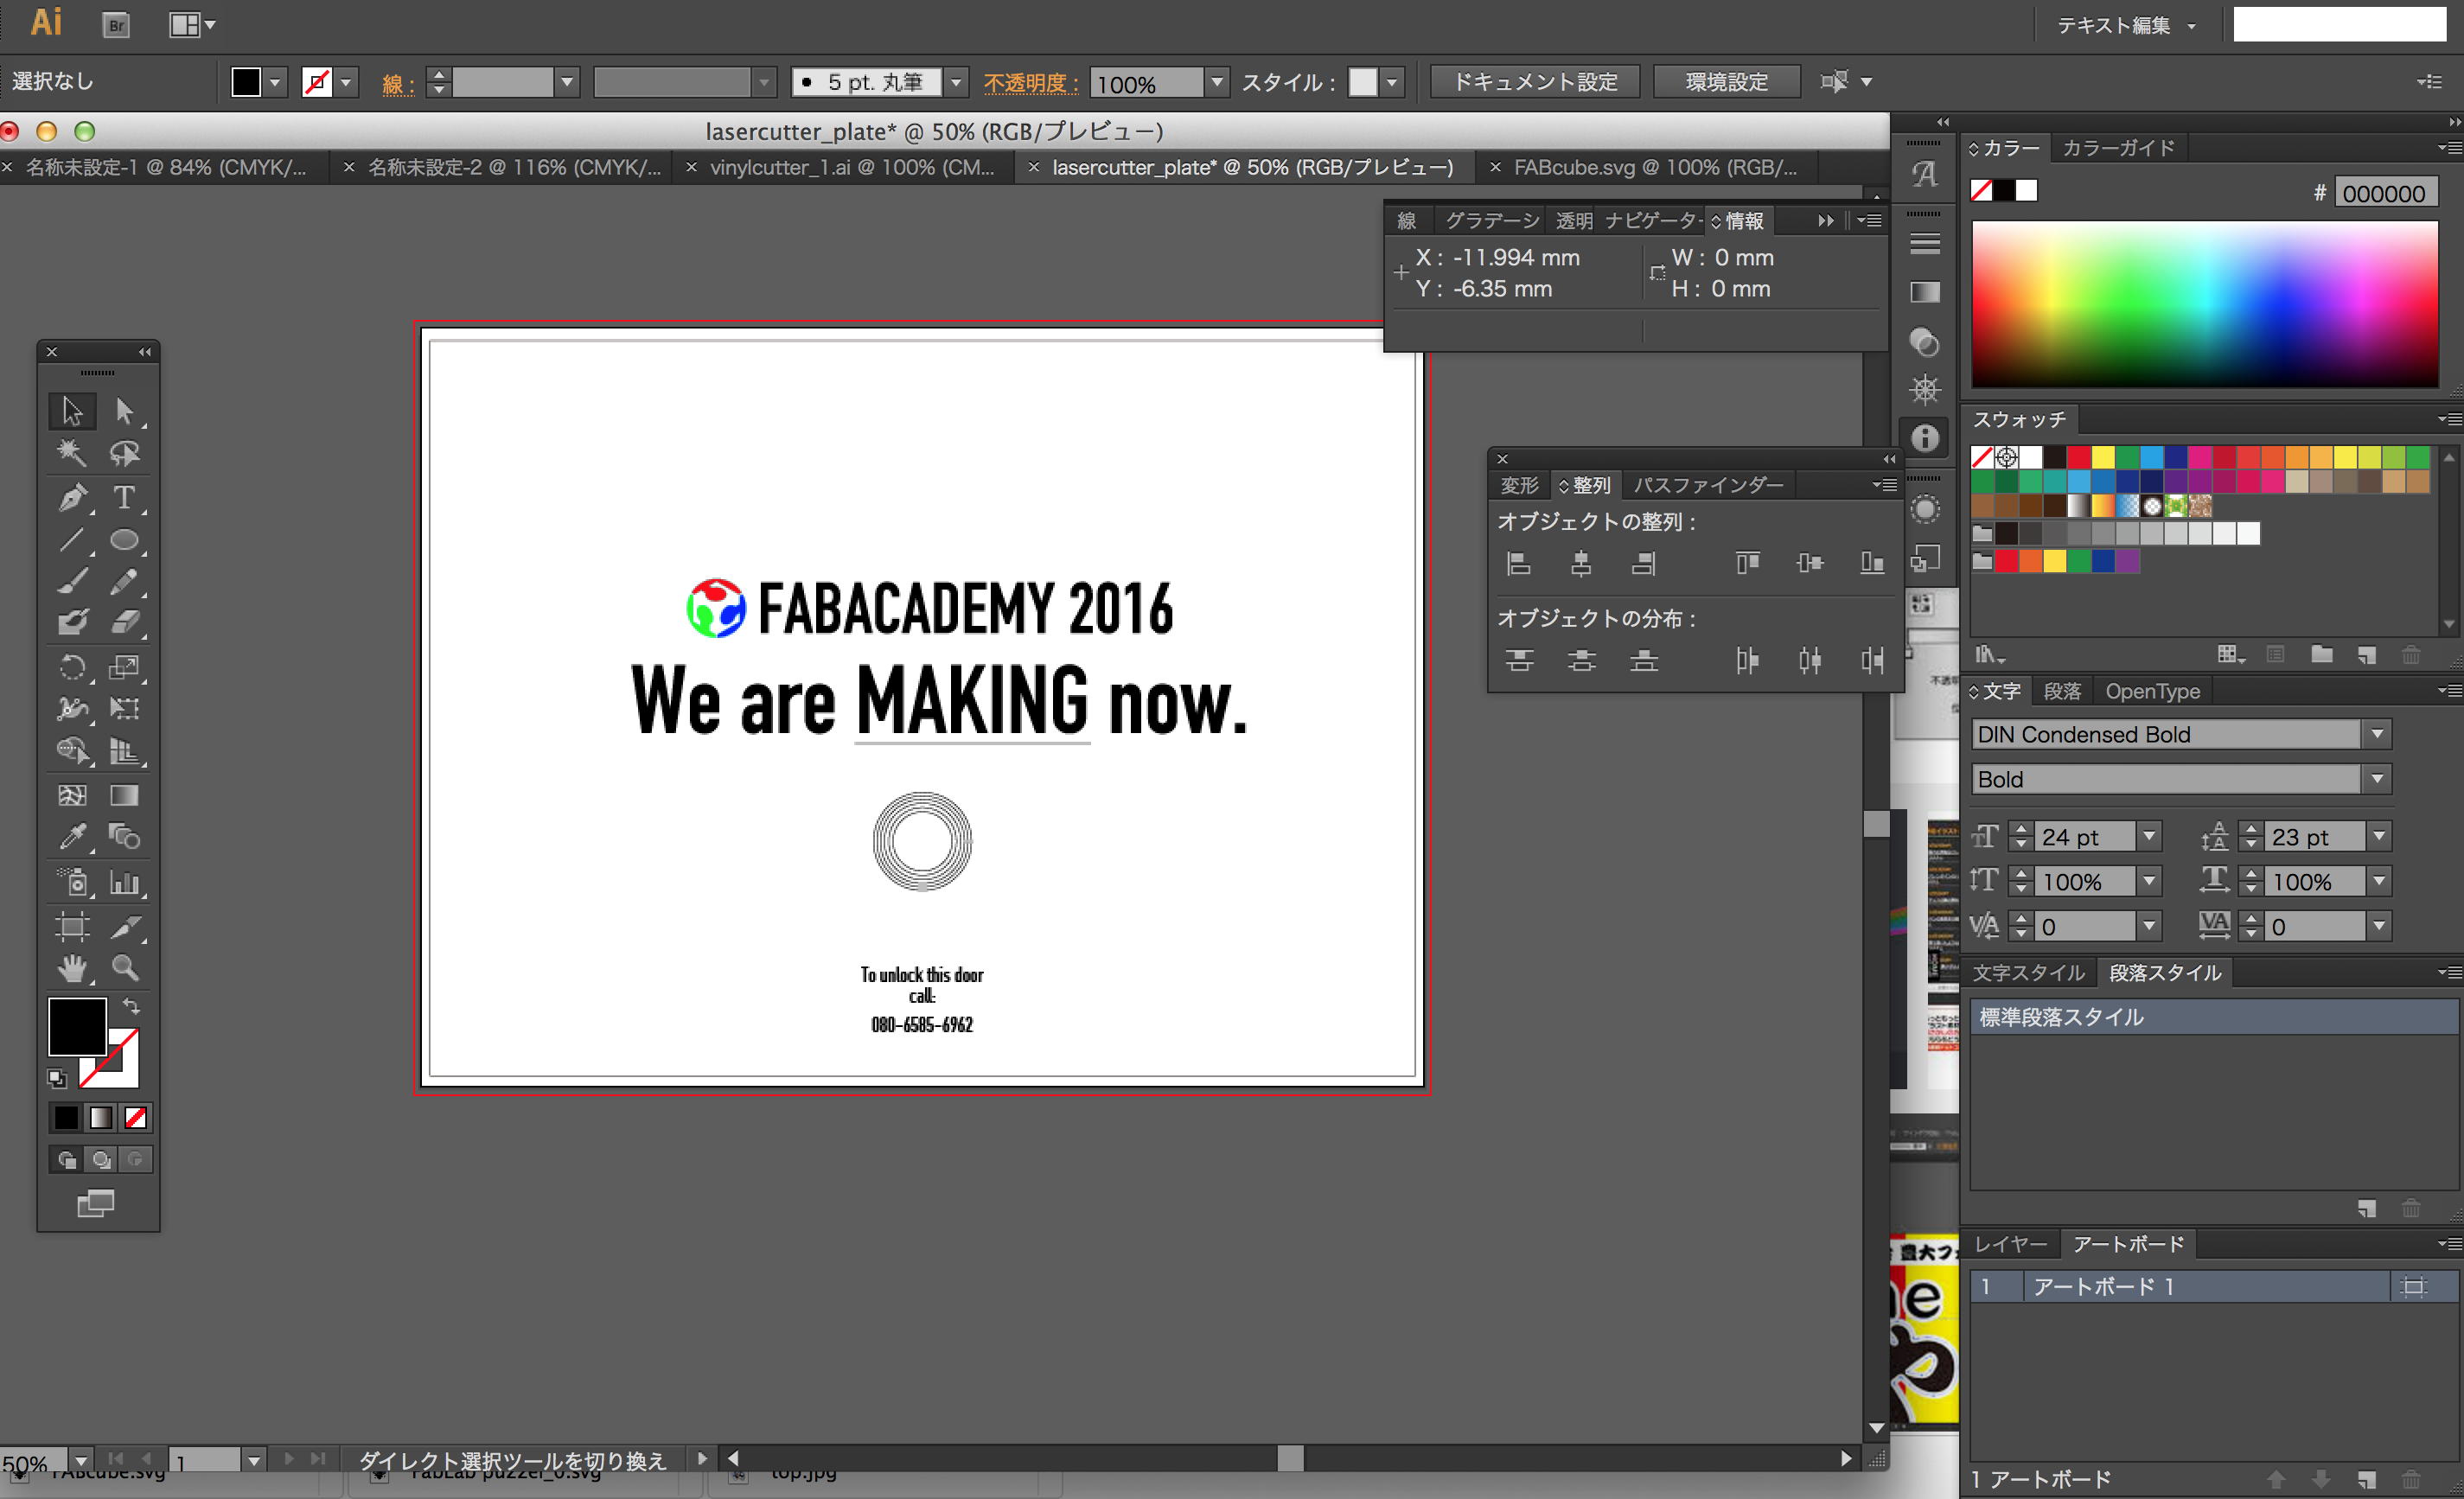Select アートボード 1 row

click(x=2214, y=1286)
